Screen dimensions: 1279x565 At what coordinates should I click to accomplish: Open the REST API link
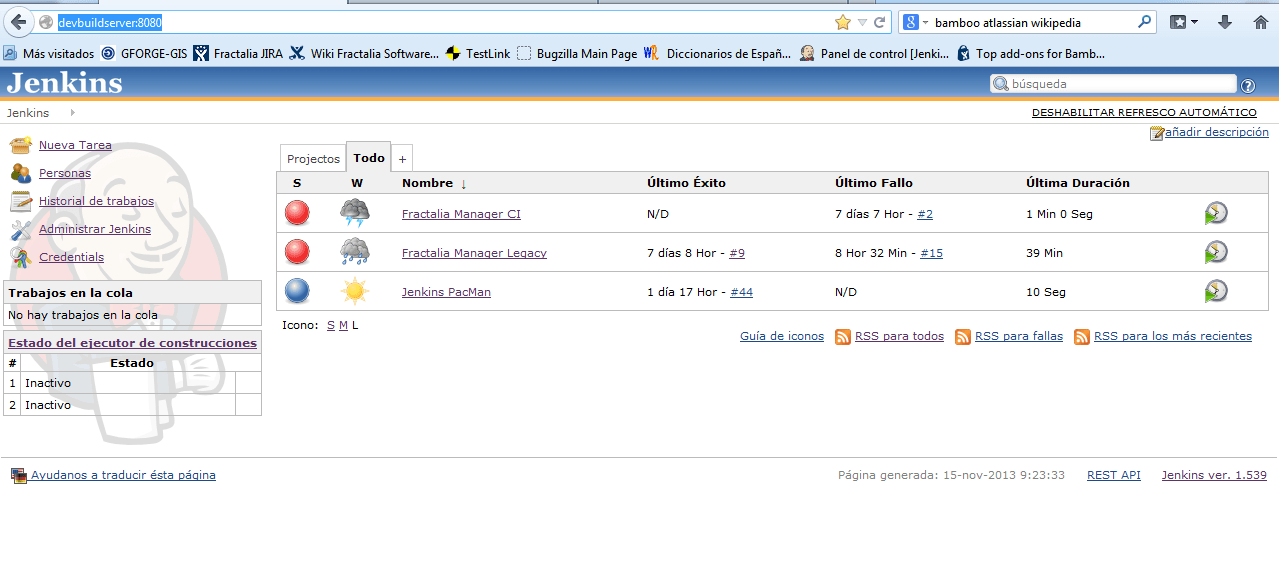coord(1114,475)
